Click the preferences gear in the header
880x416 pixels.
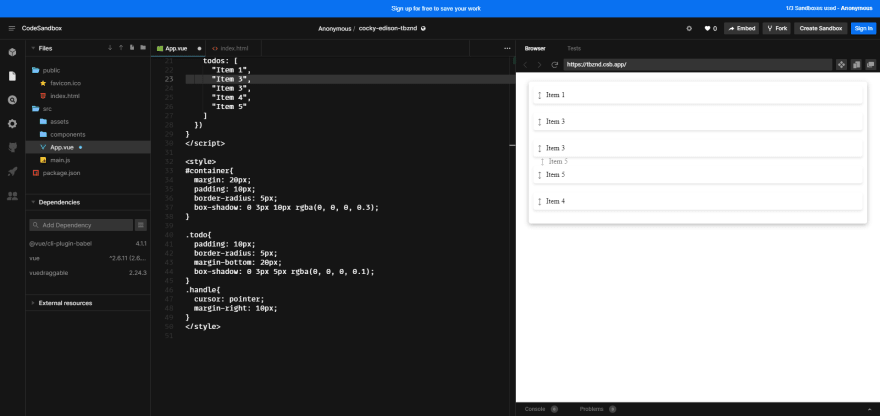click(689, 28)
